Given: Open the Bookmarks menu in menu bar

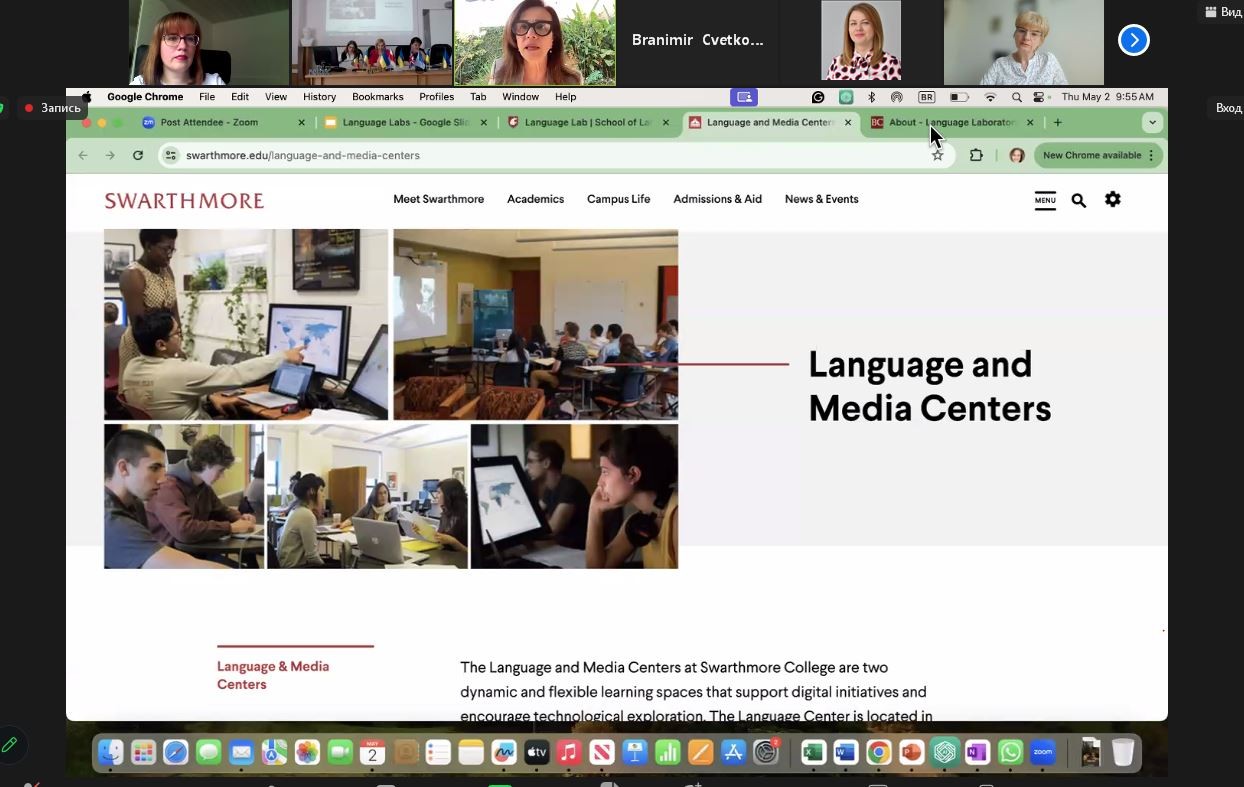Looking at the screenshot, I should point(377,97).
